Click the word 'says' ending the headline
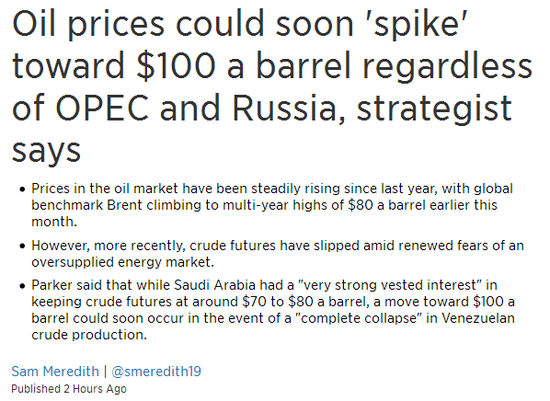 pos(47,152)
